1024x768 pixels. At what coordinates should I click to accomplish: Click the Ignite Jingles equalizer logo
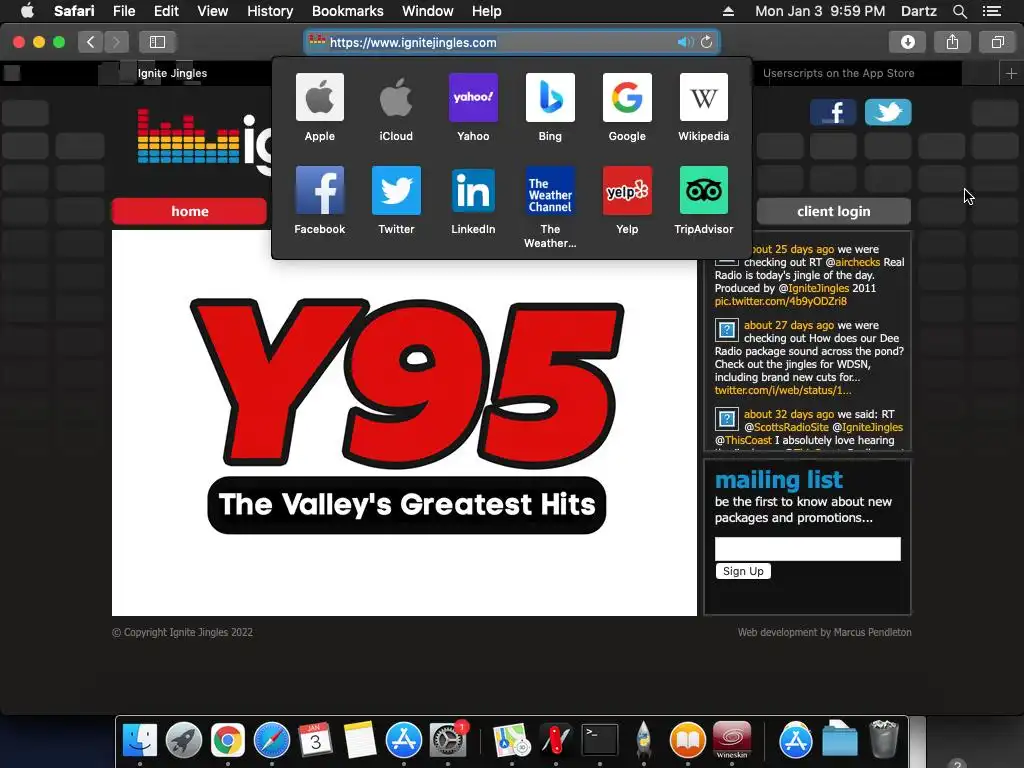click(x=189, y=136)
